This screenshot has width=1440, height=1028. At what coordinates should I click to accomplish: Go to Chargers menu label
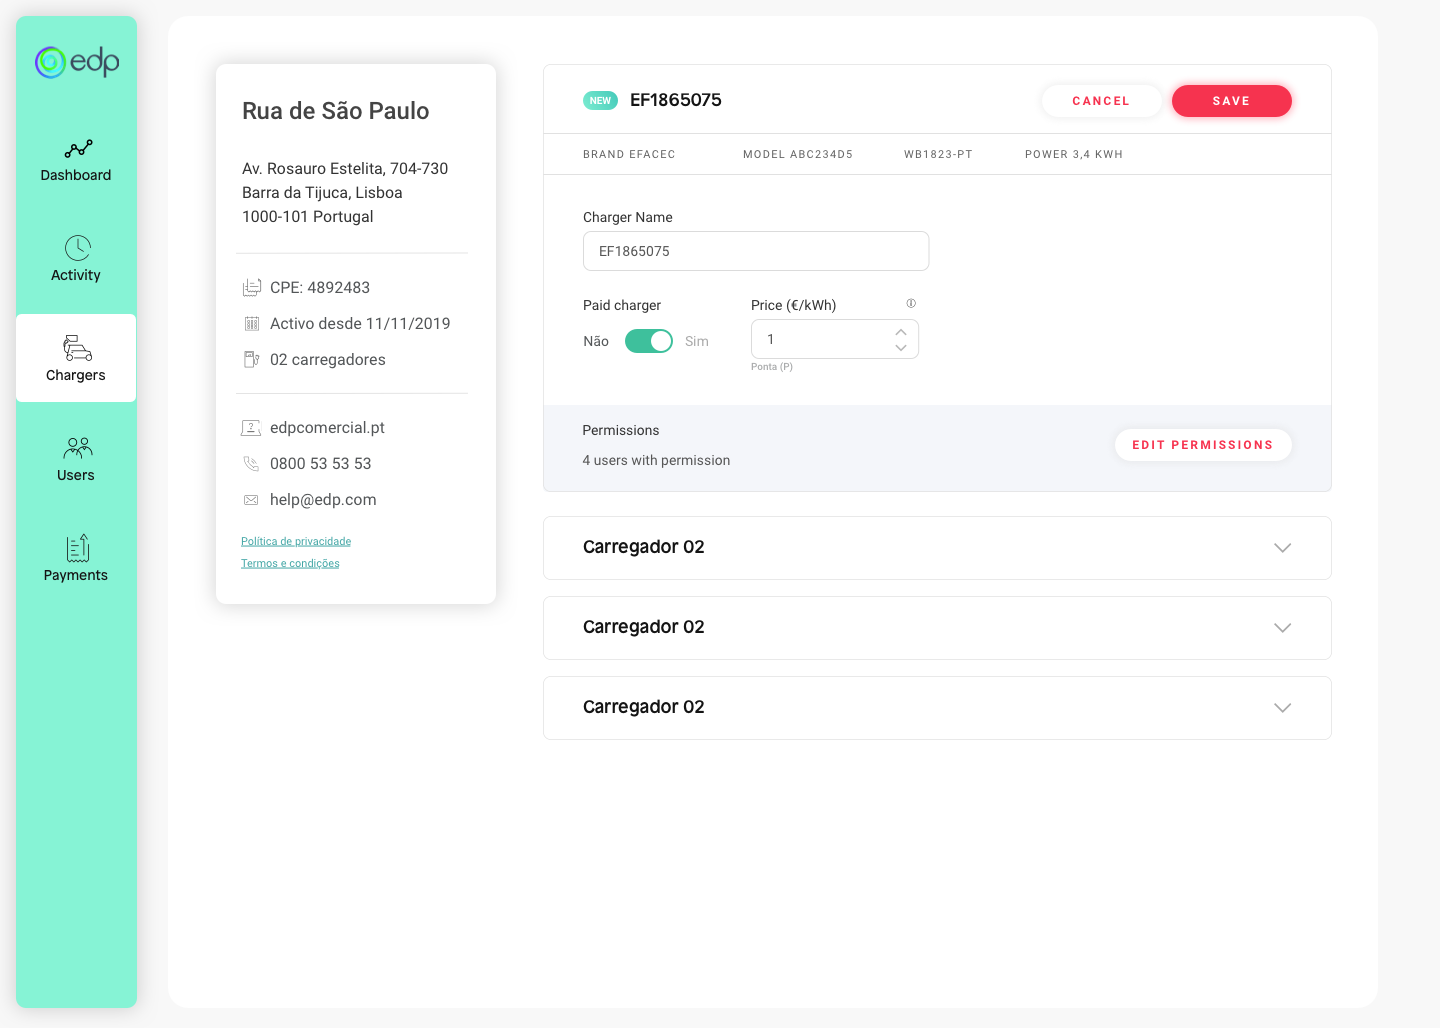[x=76, y=375]
